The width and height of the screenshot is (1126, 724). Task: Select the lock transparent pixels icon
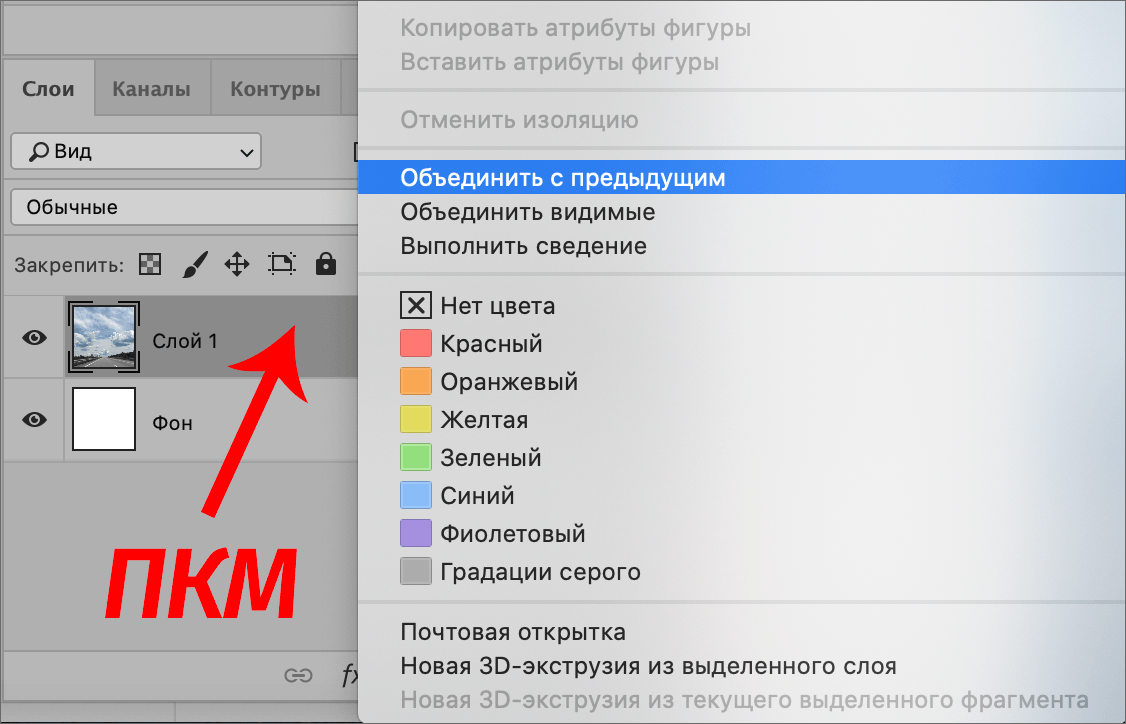[x=148, y=263]
